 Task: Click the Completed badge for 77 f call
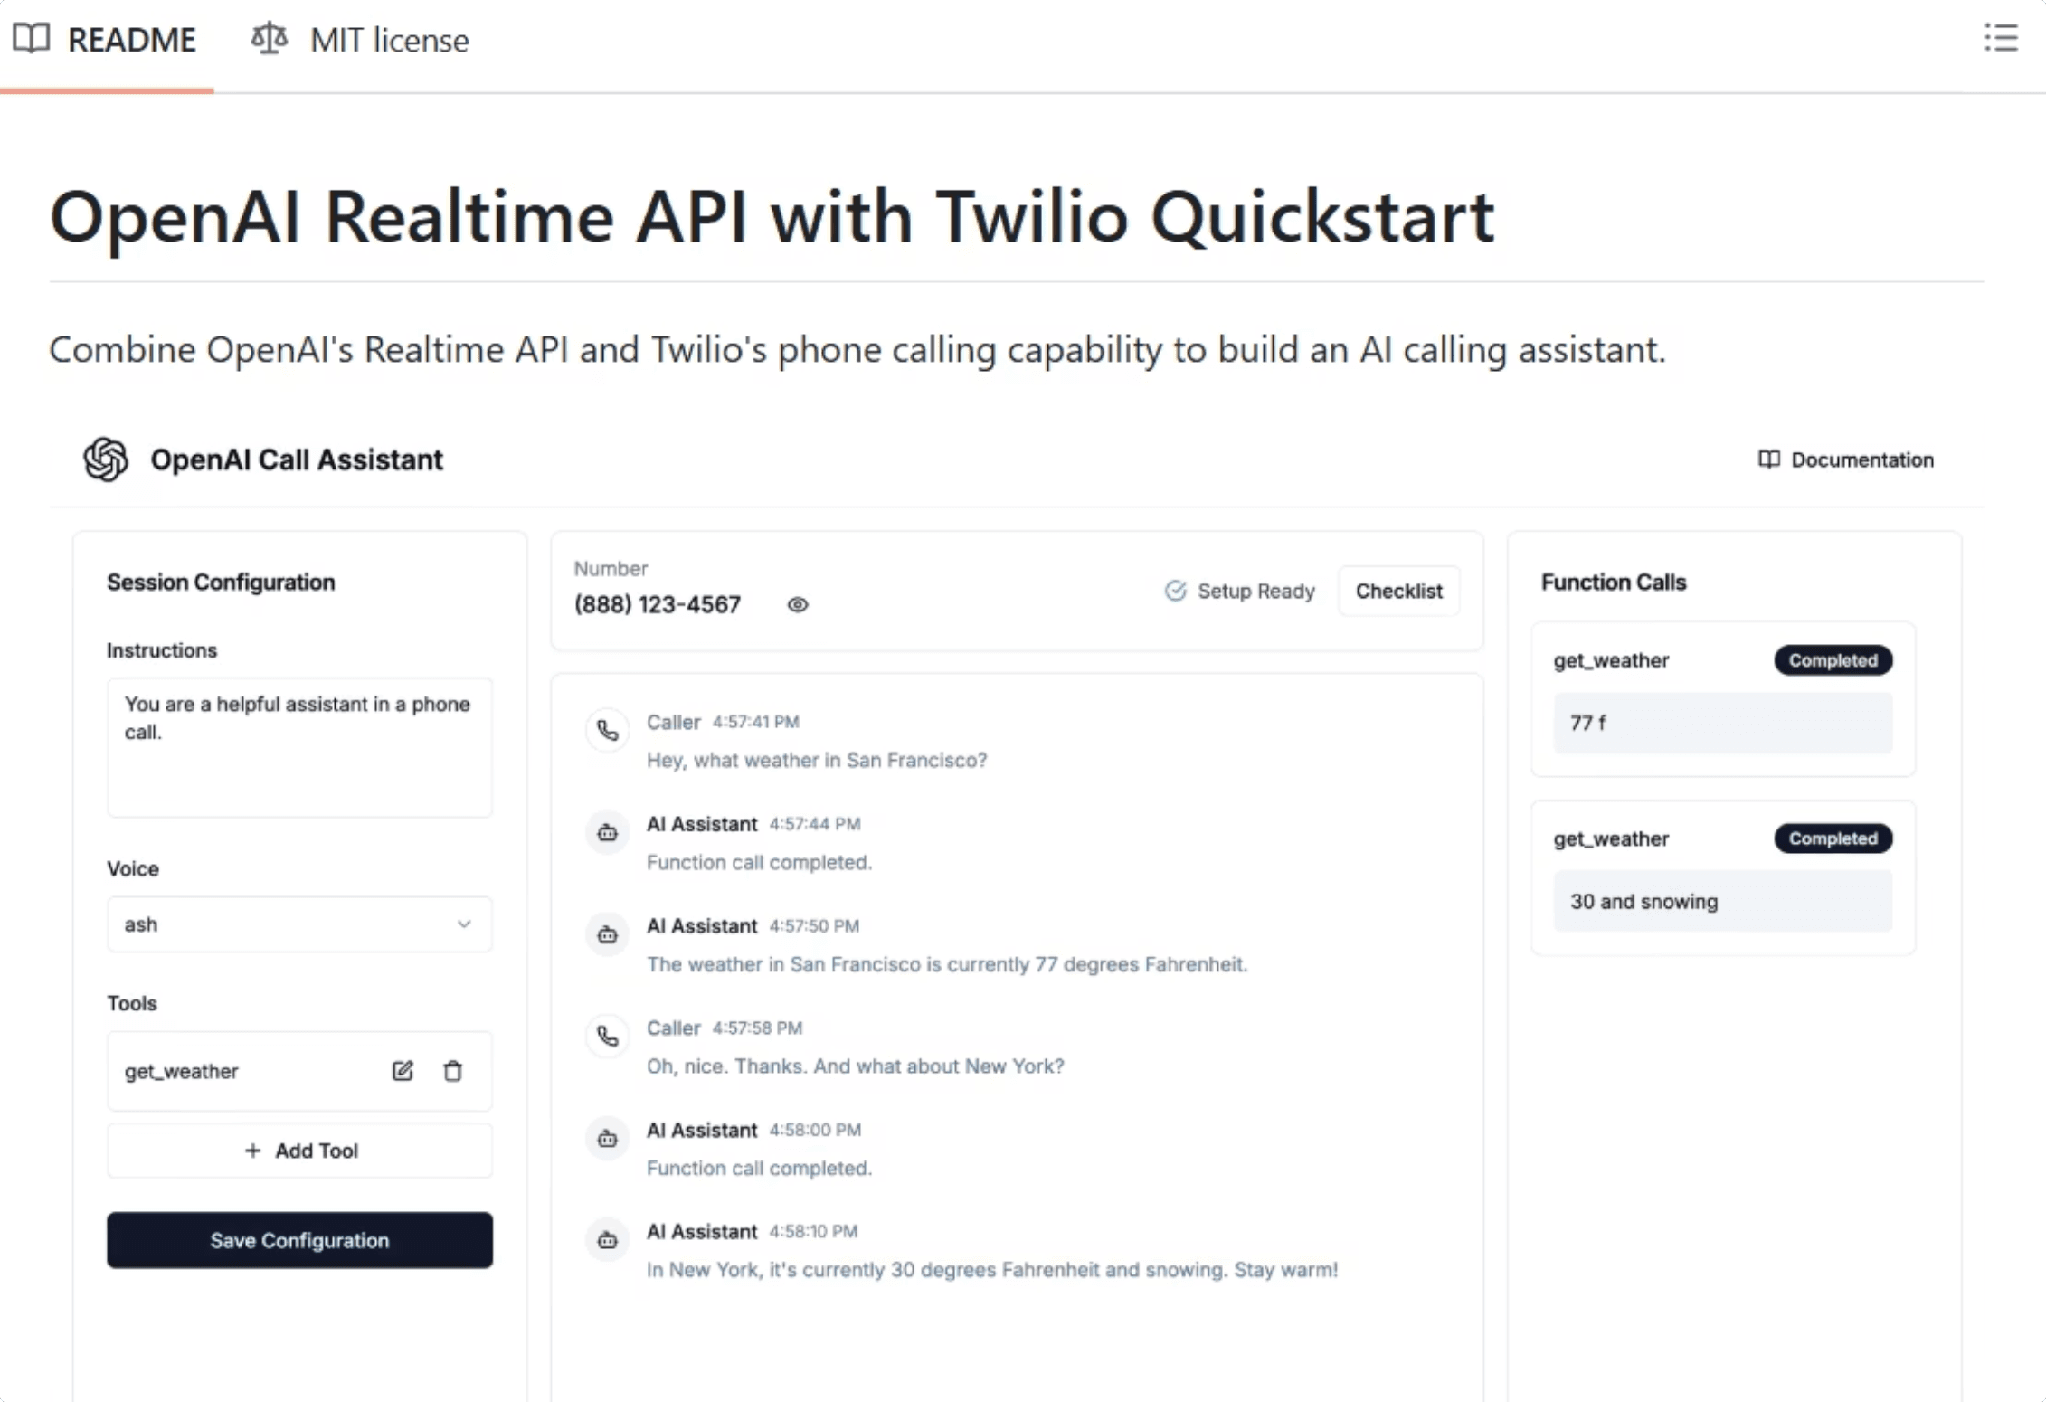(x=1833, y=660)
